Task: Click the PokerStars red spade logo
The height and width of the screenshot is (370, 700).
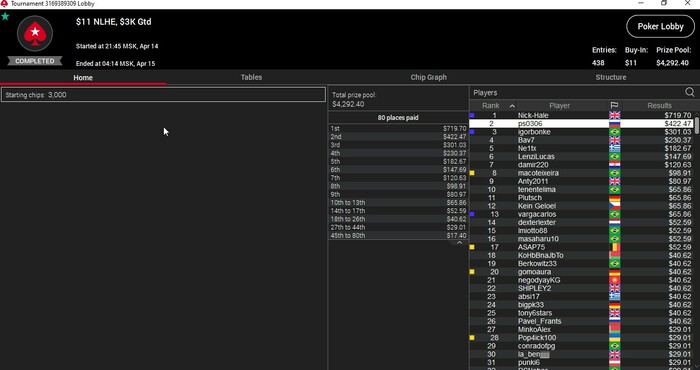Action: (x=35, y=33)
